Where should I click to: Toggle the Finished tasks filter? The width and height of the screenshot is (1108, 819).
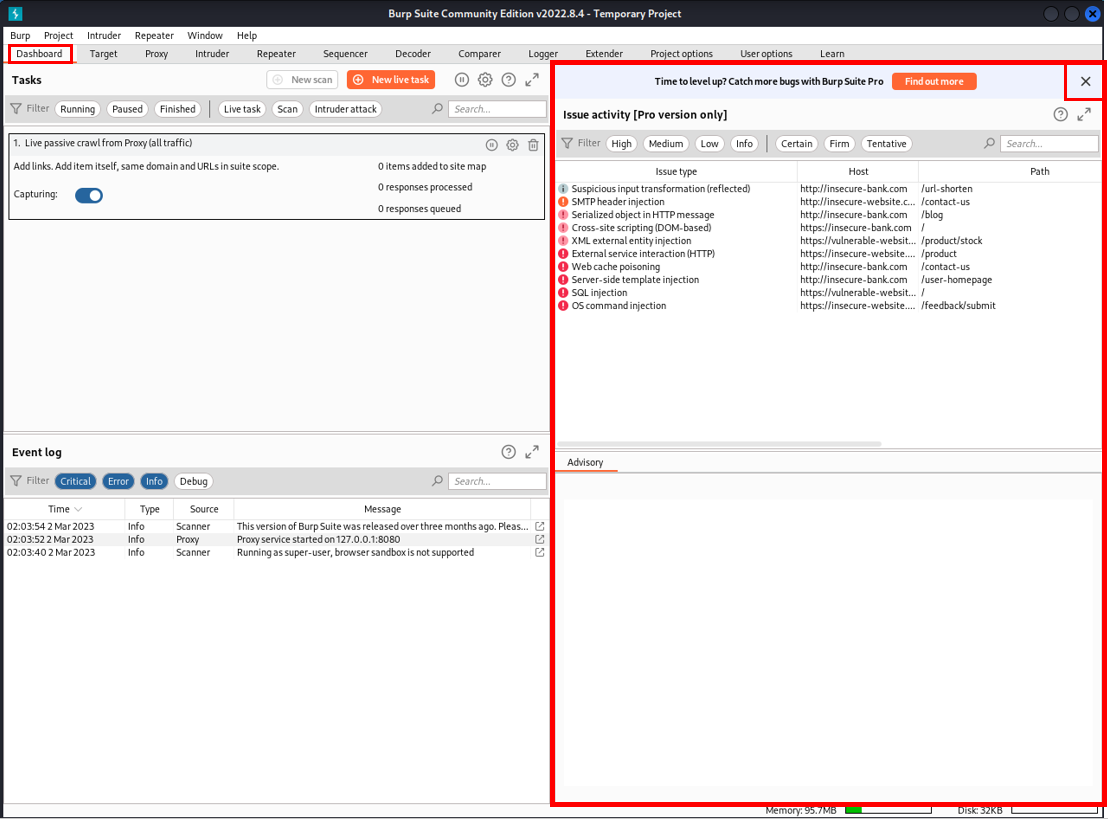pyautogui.click(x=177, y=109)
